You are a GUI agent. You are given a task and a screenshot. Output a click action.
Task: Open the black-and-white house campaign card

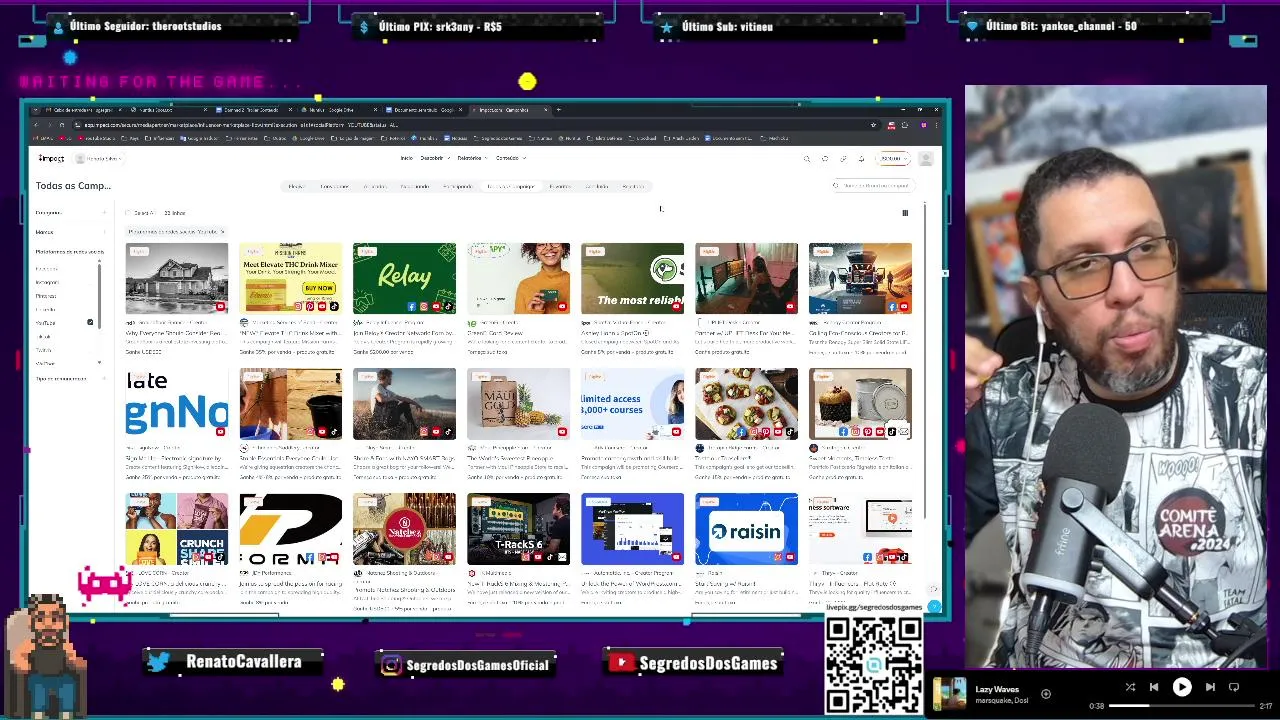click(176, 278)
